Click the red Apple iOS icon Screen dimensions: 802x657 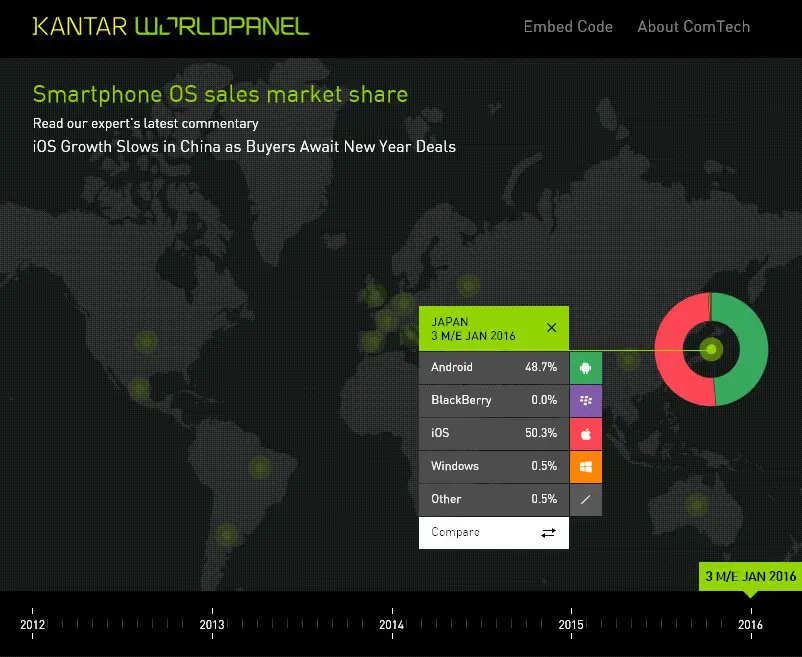[x=586, y=434]
